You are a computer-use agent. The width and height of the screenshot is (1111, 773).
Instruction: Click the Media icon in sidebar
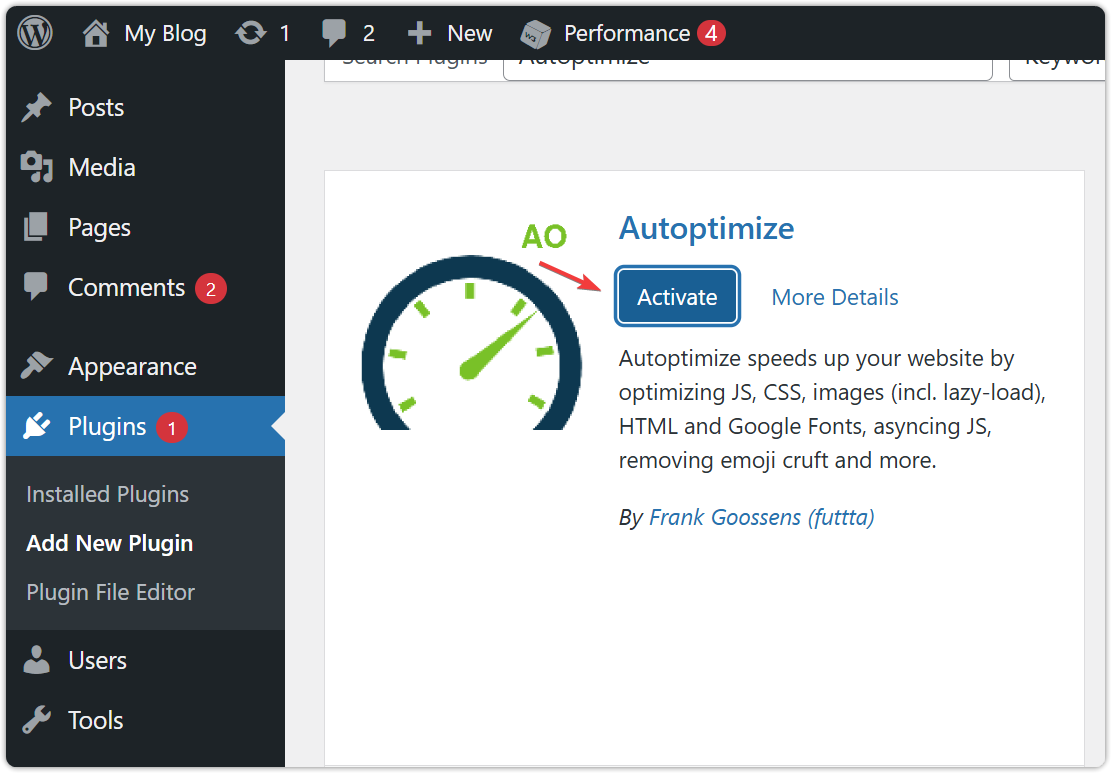click(x=36, y=167)
